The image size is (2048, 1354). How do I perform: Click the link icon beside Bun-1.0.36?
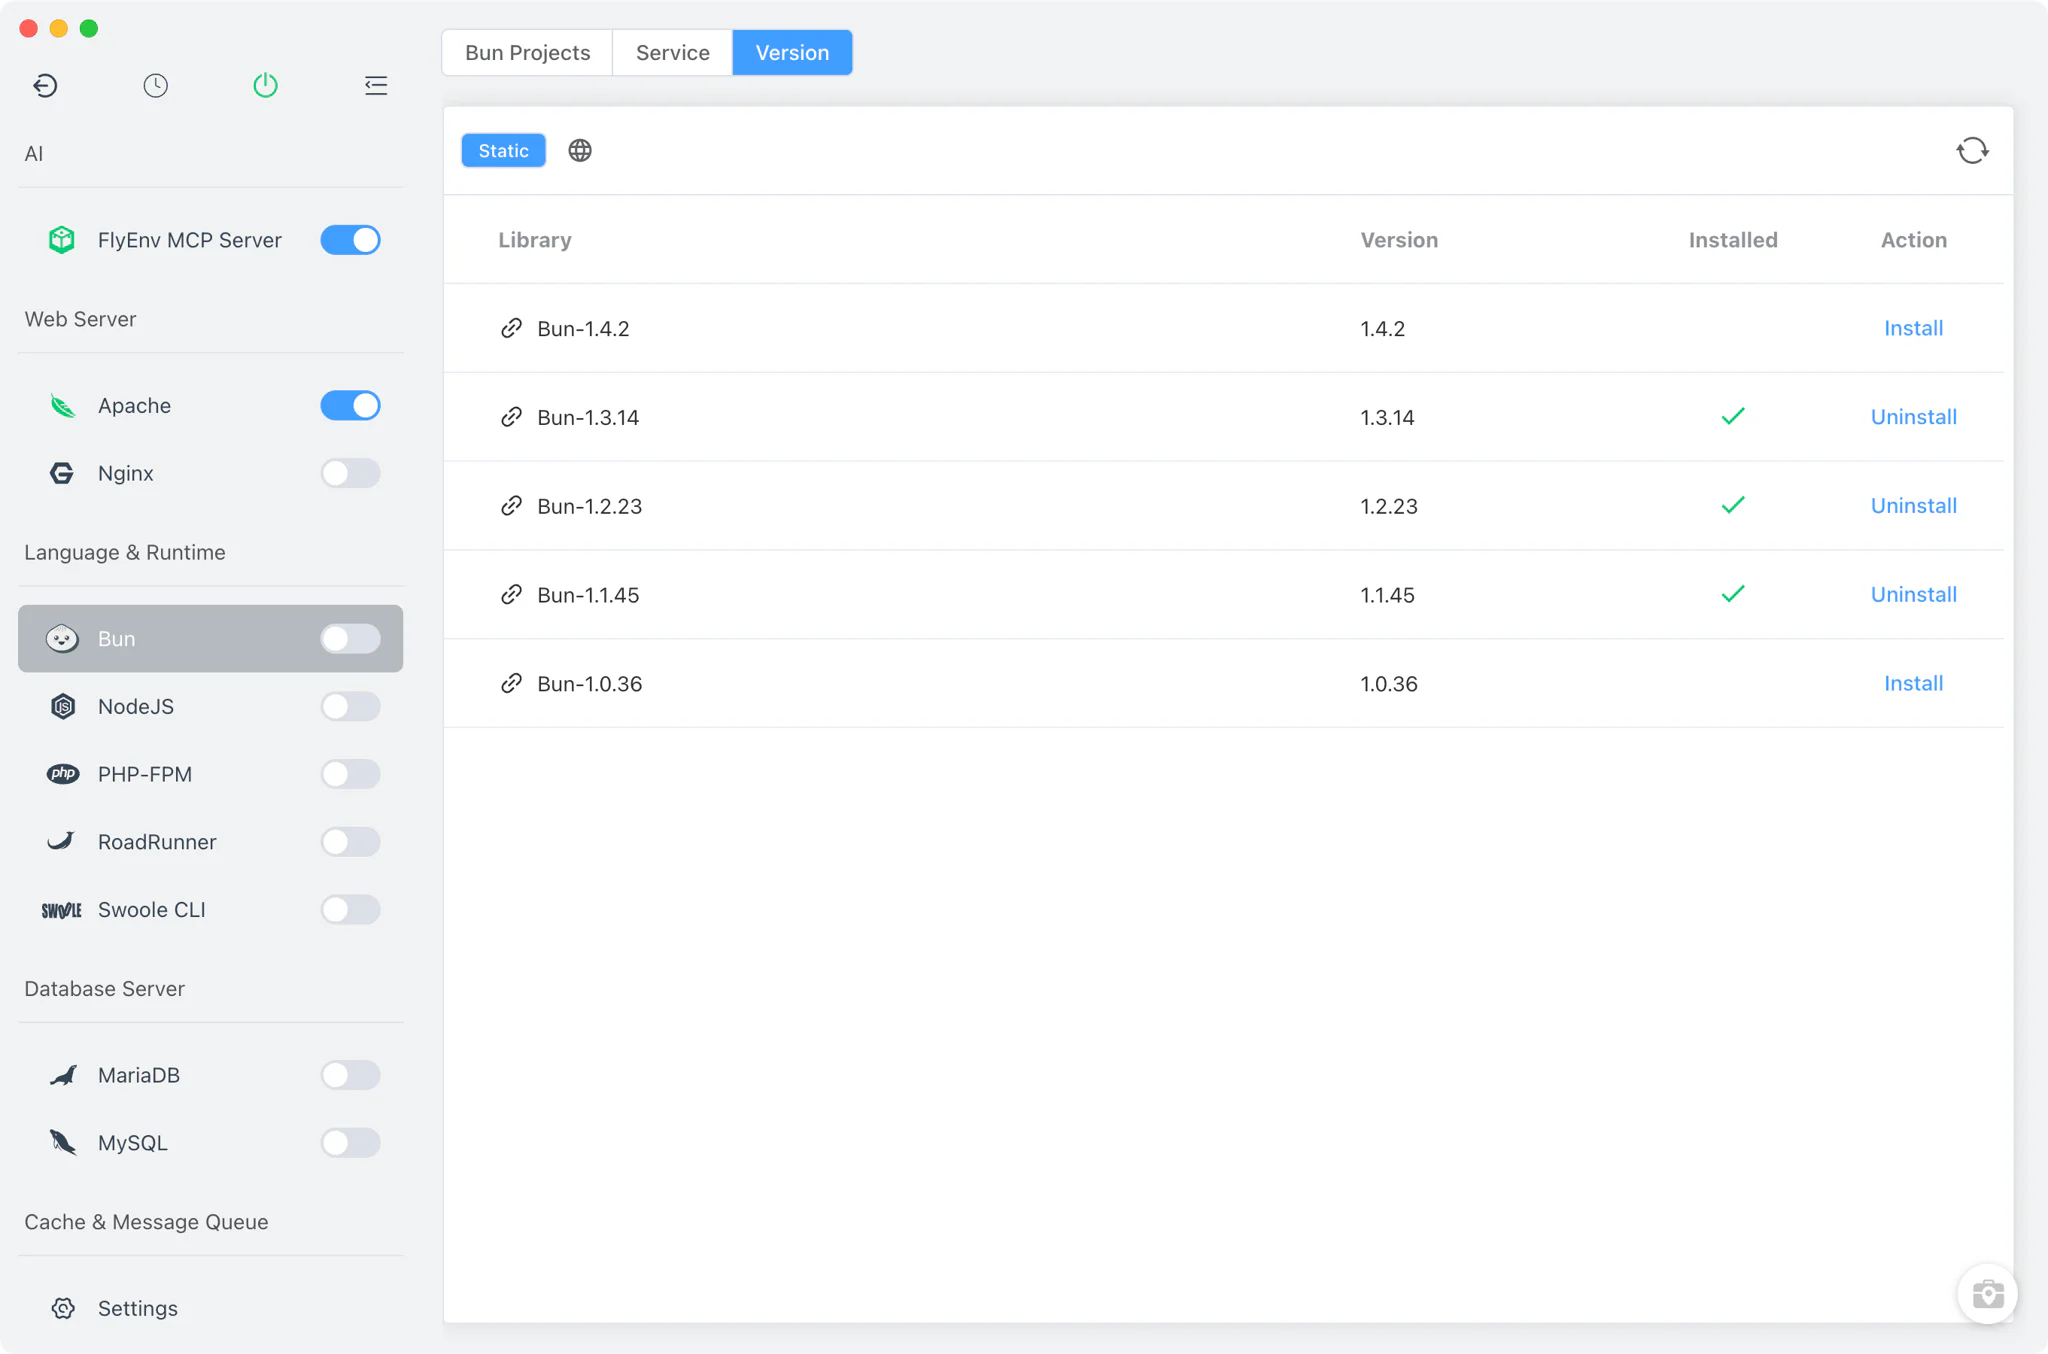tap(511, 684)
